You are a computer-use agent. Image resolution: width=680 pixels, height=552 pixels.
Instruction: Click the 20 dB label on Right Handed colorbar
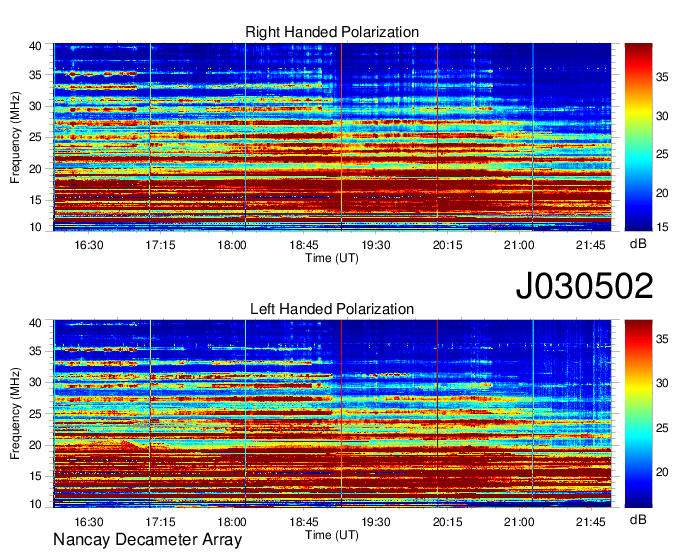662,193
